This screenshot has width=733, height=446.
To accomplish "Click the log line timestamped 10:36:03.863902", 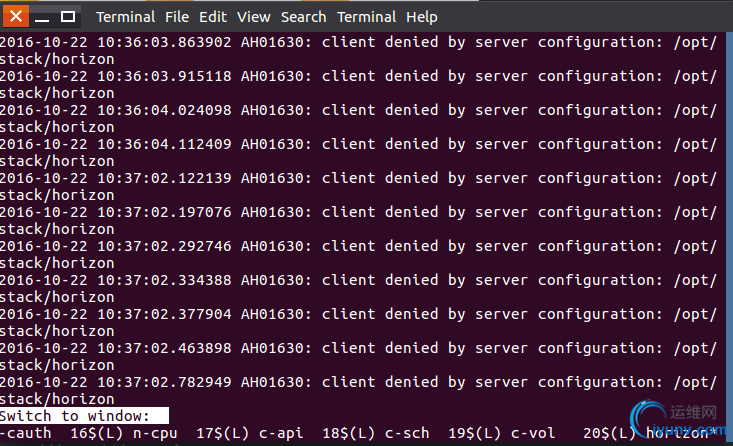I will tap(358, 42).
